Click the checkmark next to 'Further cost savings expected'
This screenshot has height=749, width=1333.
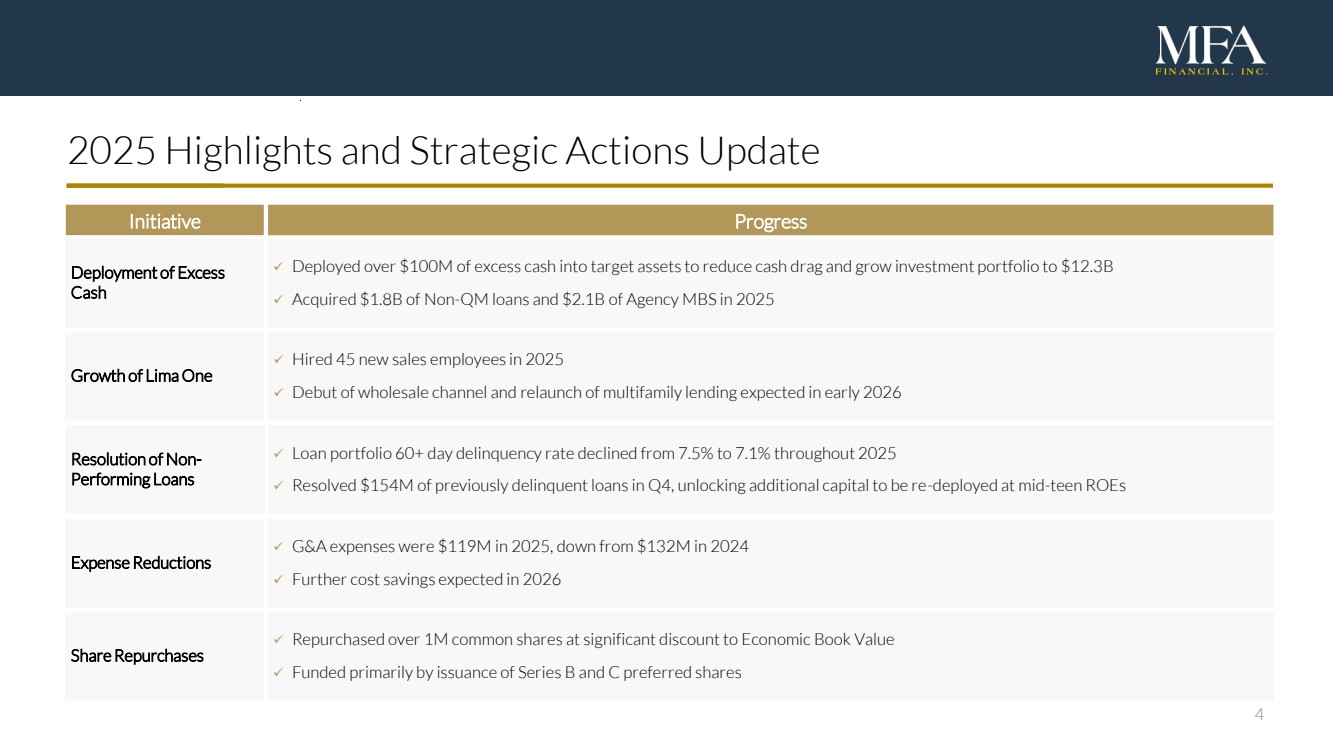tap(278, 580)
